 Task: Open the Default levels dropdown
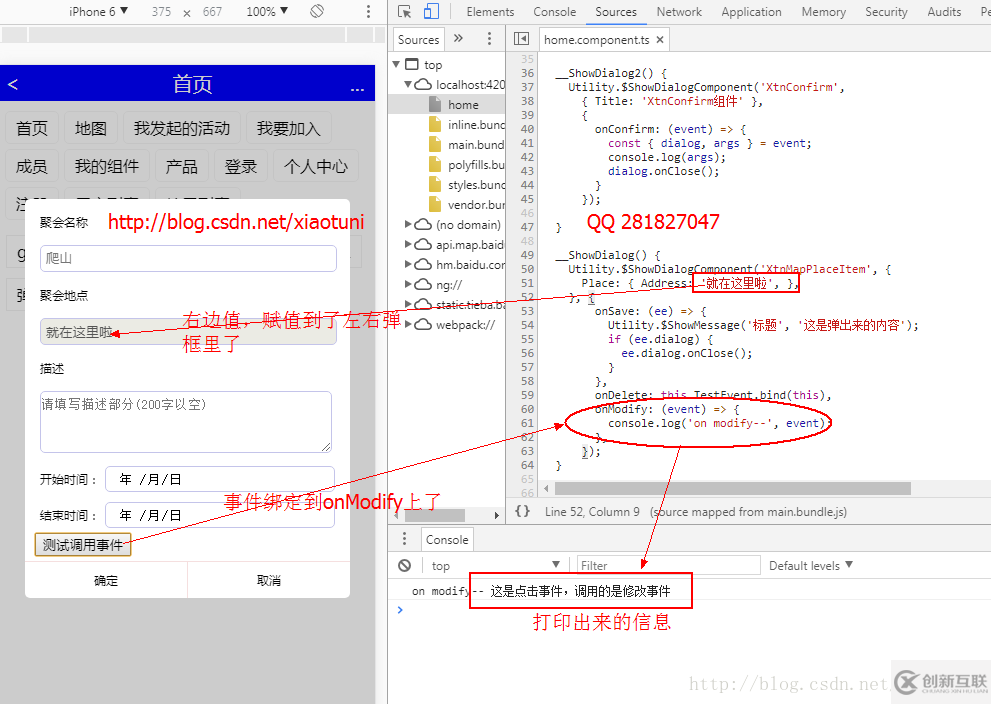coord(810,565)
